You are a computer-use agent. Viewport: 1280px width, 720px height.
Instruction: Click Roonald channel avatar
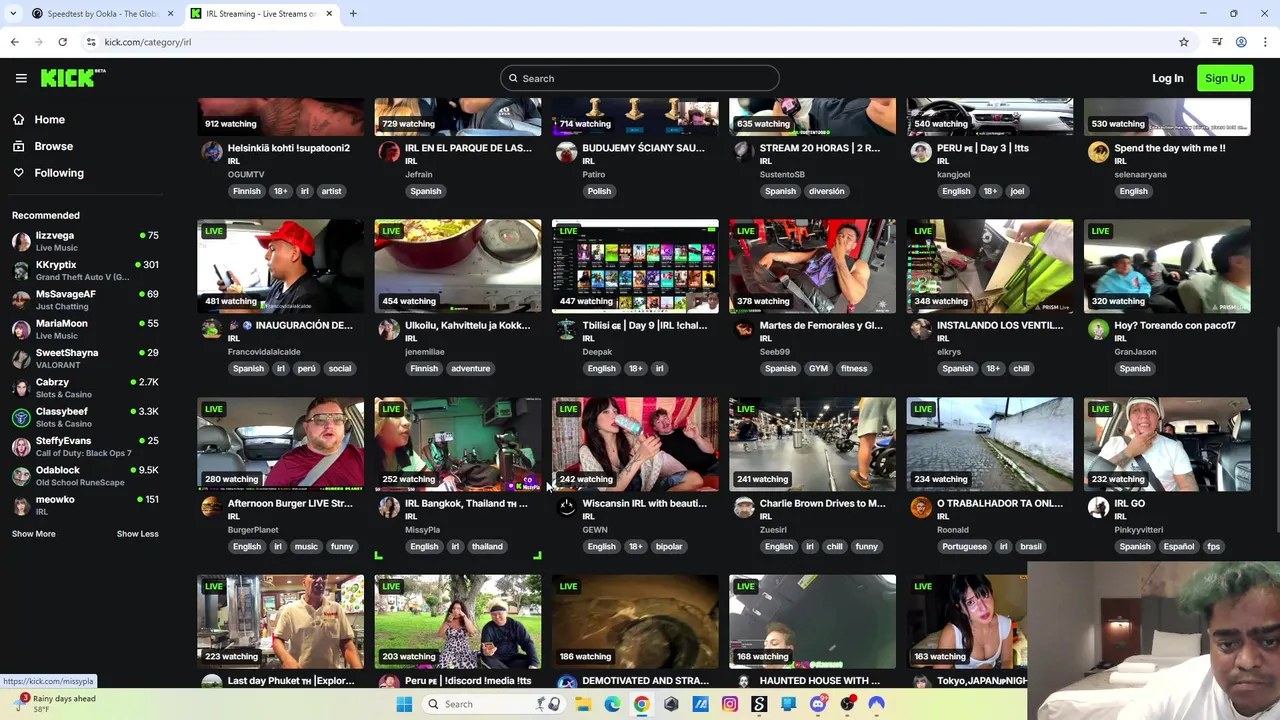[921, 507]
